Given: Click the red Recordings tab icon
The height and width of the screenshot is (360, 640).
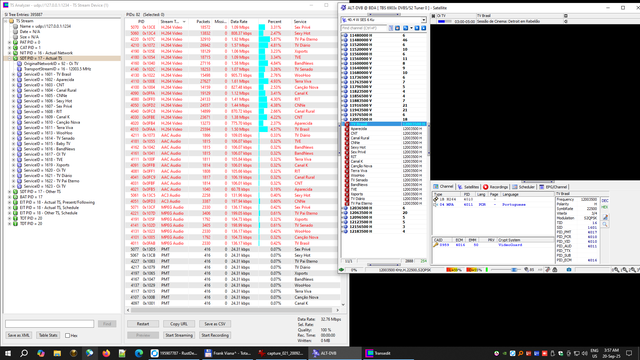Looking at the screenshot, I should [x=485, y=187].
